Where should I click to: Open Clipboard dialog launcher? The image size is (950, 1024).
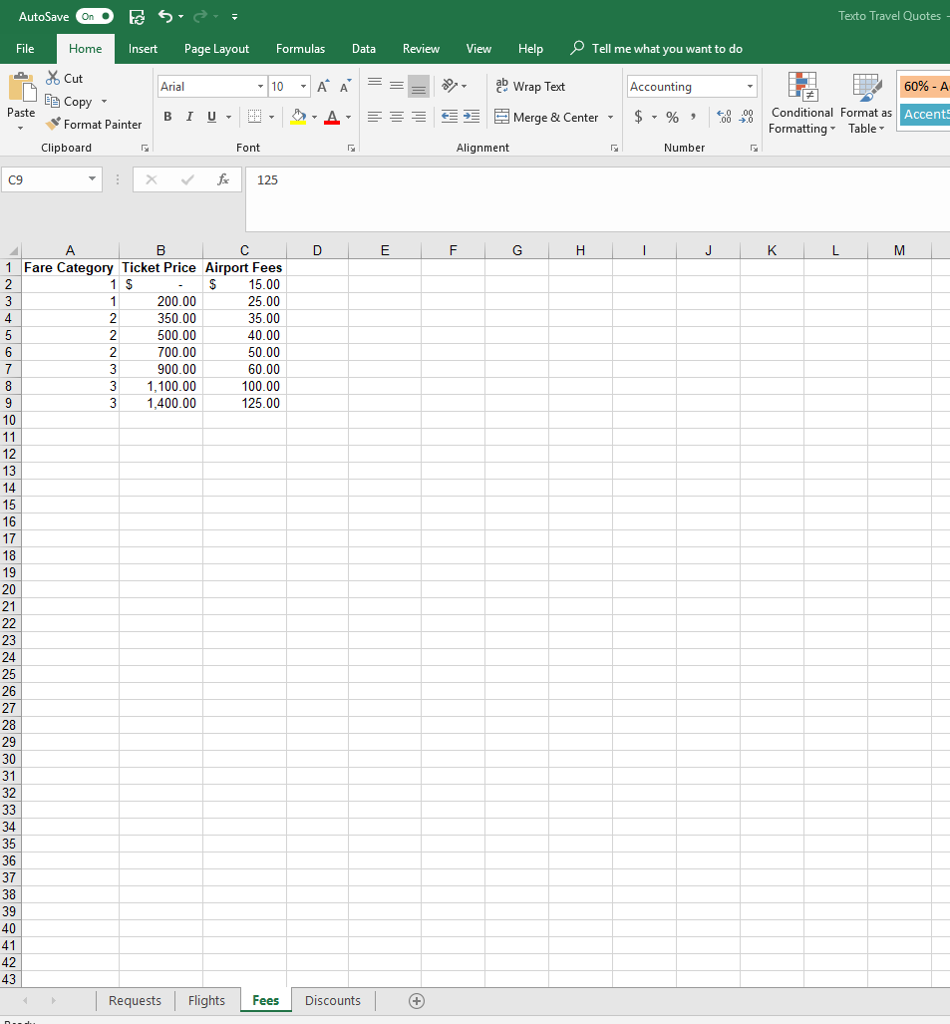tap(145, 148)
